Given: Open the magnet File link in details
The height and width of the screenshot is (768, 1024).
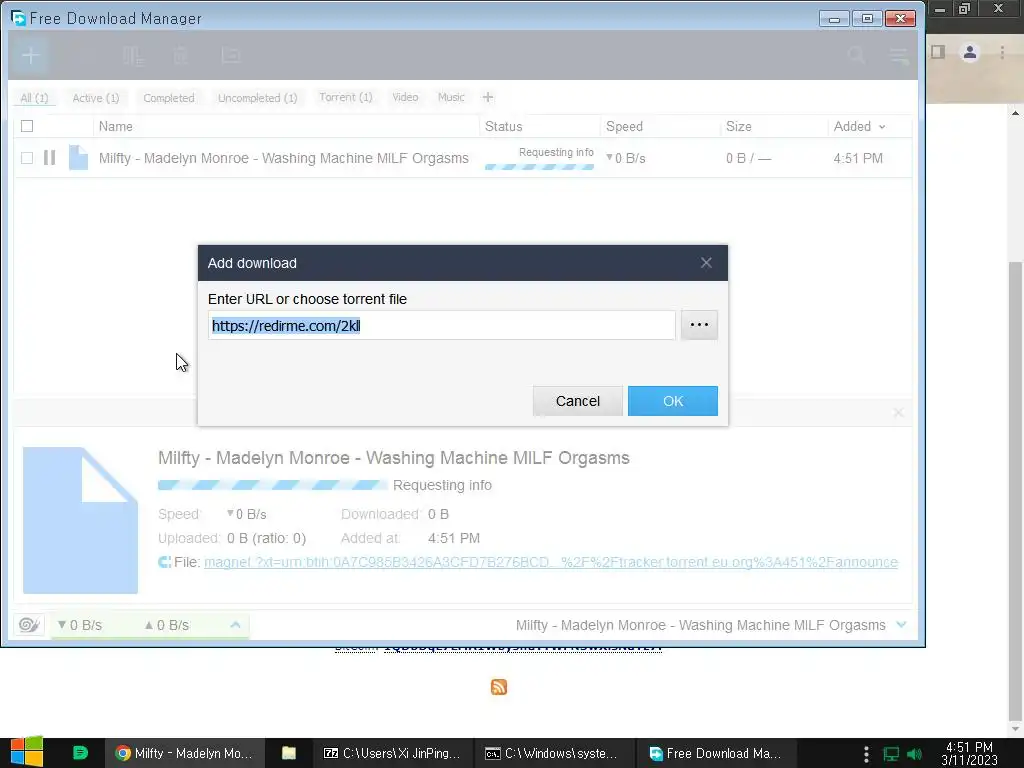Looking at the screenshot, I should pos(551,562).
